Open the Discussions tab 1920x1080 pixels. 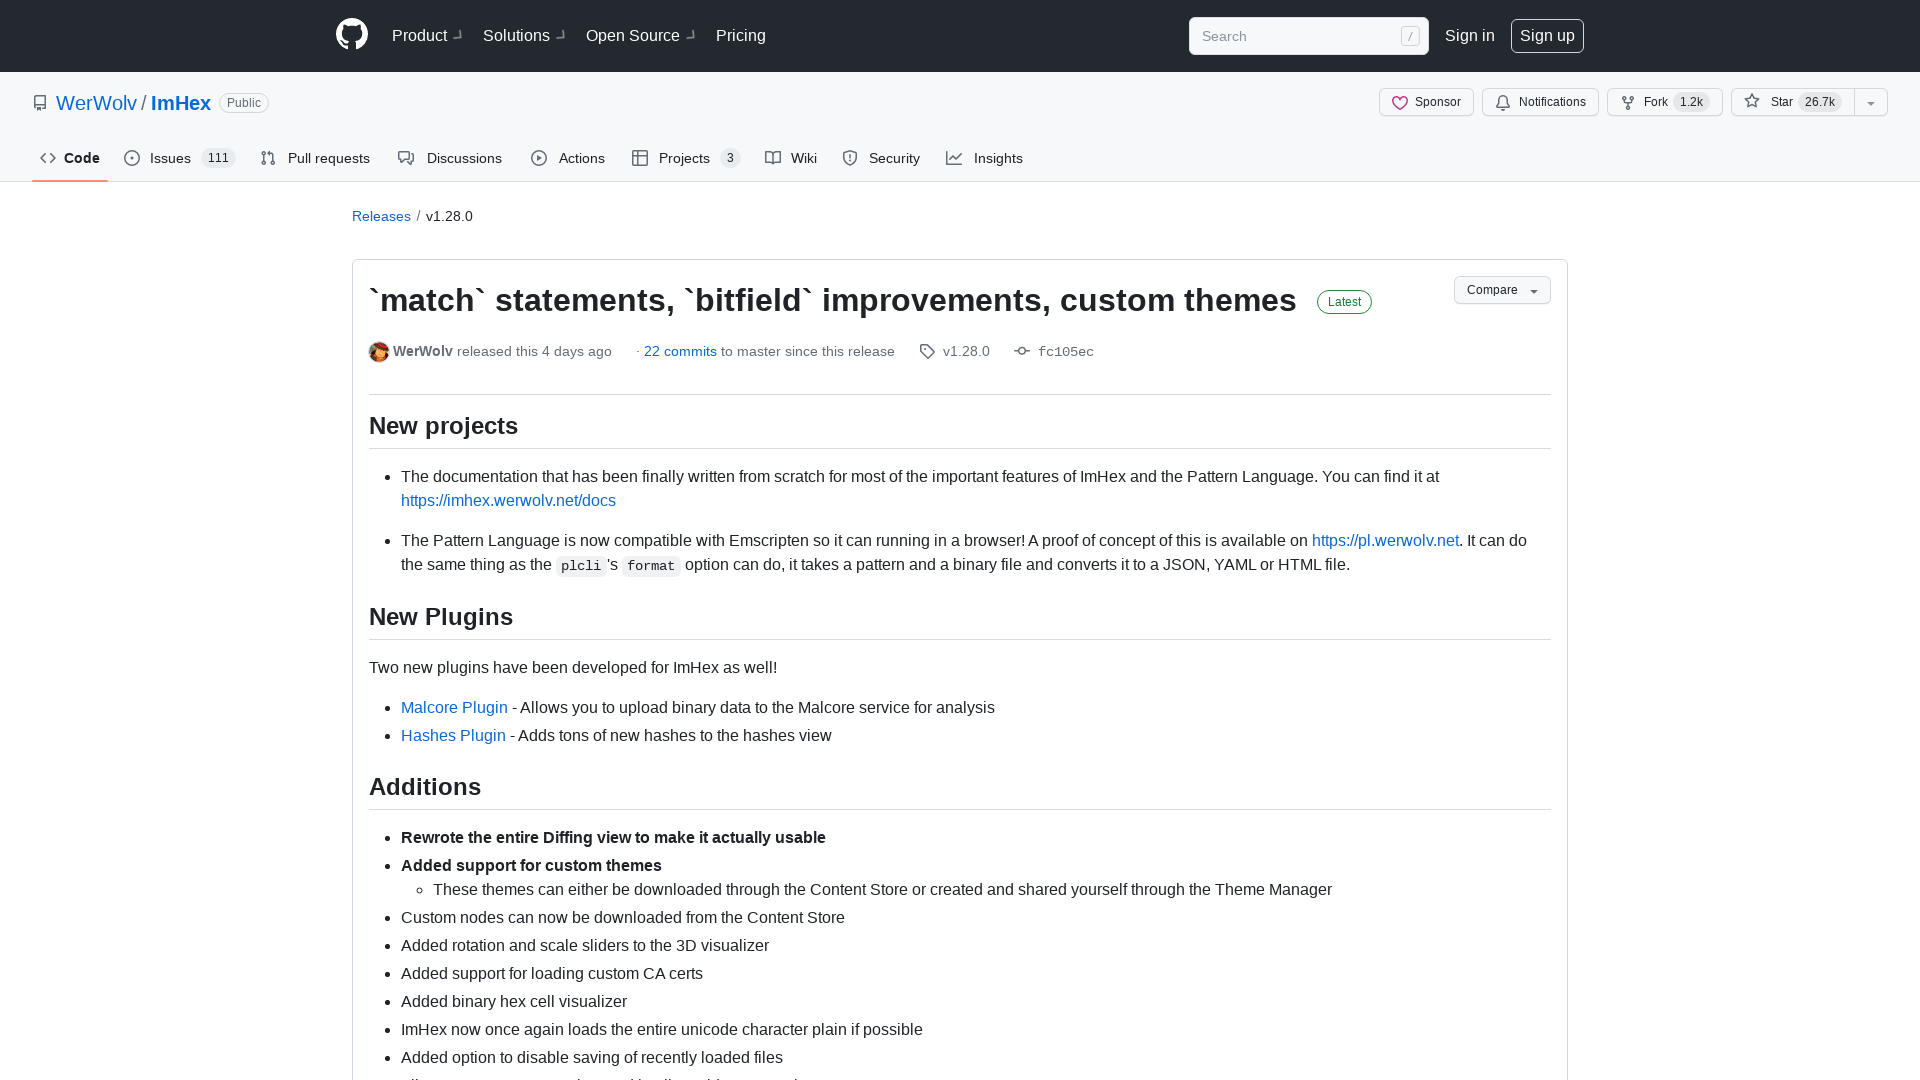point(450,158)
